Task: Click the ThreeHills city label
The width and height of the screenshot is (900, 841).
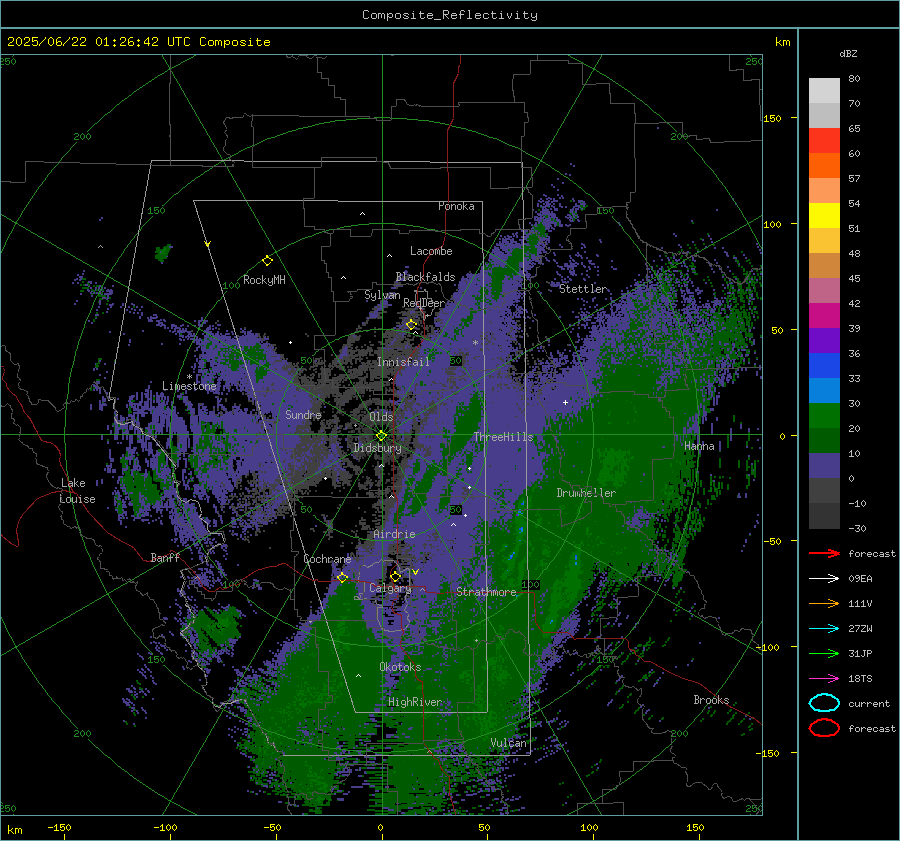Action: (x=503, y=437)
